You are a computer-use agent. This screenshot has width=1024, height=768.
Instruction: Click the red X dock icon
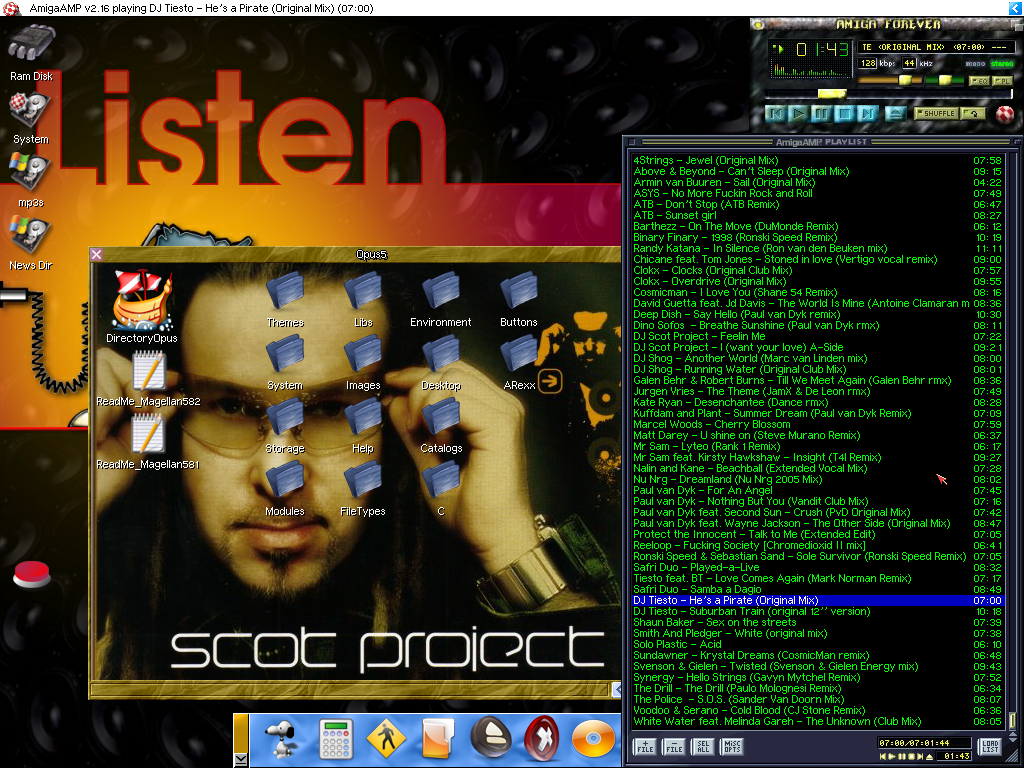[x=542, y=739]
